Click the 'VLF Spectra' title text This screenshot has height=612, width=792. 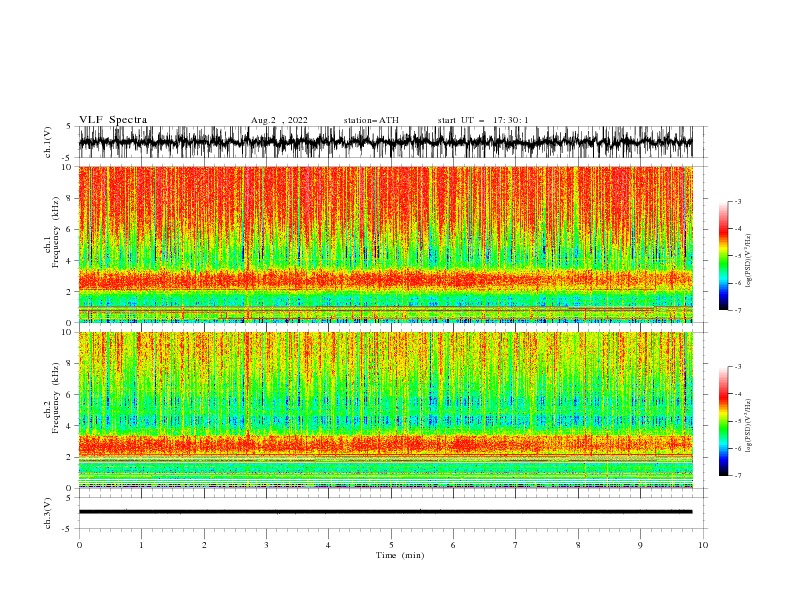113,120
